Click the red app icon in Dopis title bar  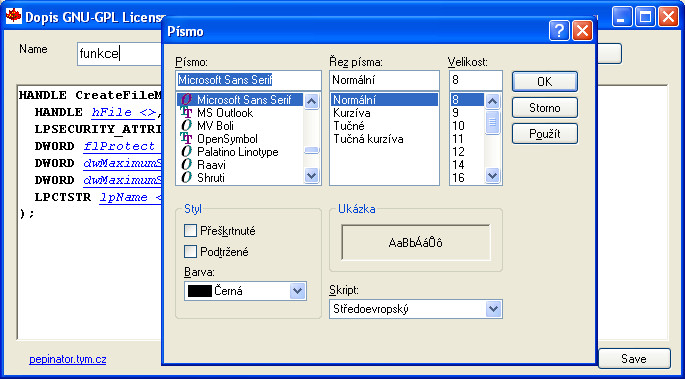(x=14, y=16)
